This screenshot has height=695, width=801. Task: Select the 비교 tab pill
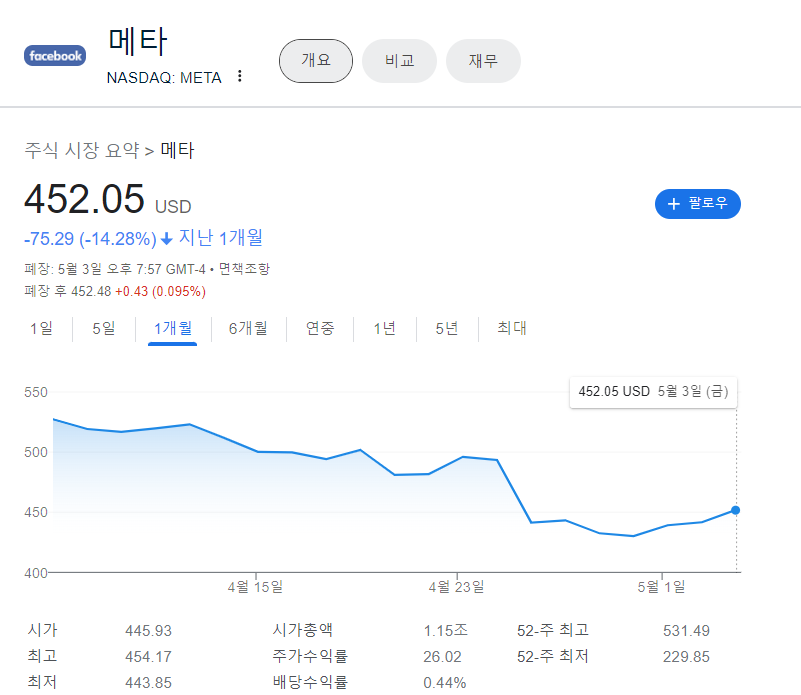tap(399, 61)
